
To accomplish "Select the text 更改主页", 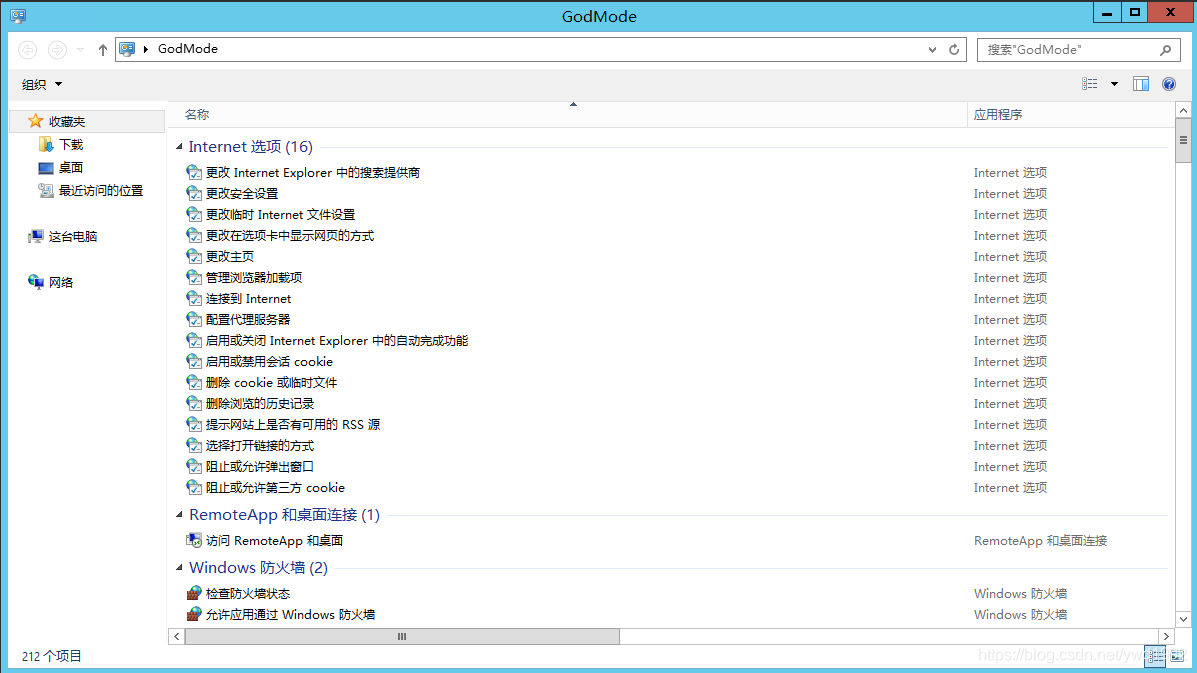I will (x=230, y=256).
